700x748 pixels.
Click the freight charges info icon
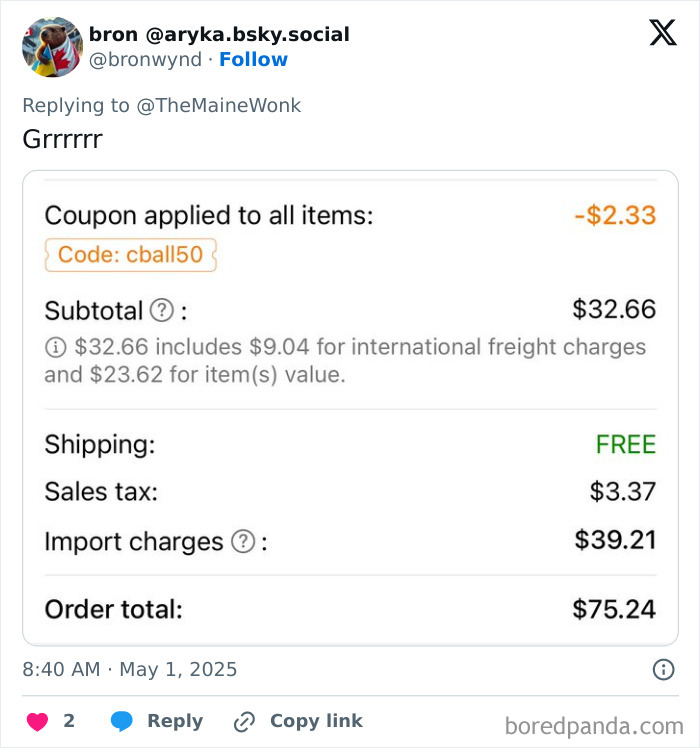click(54, 348)
